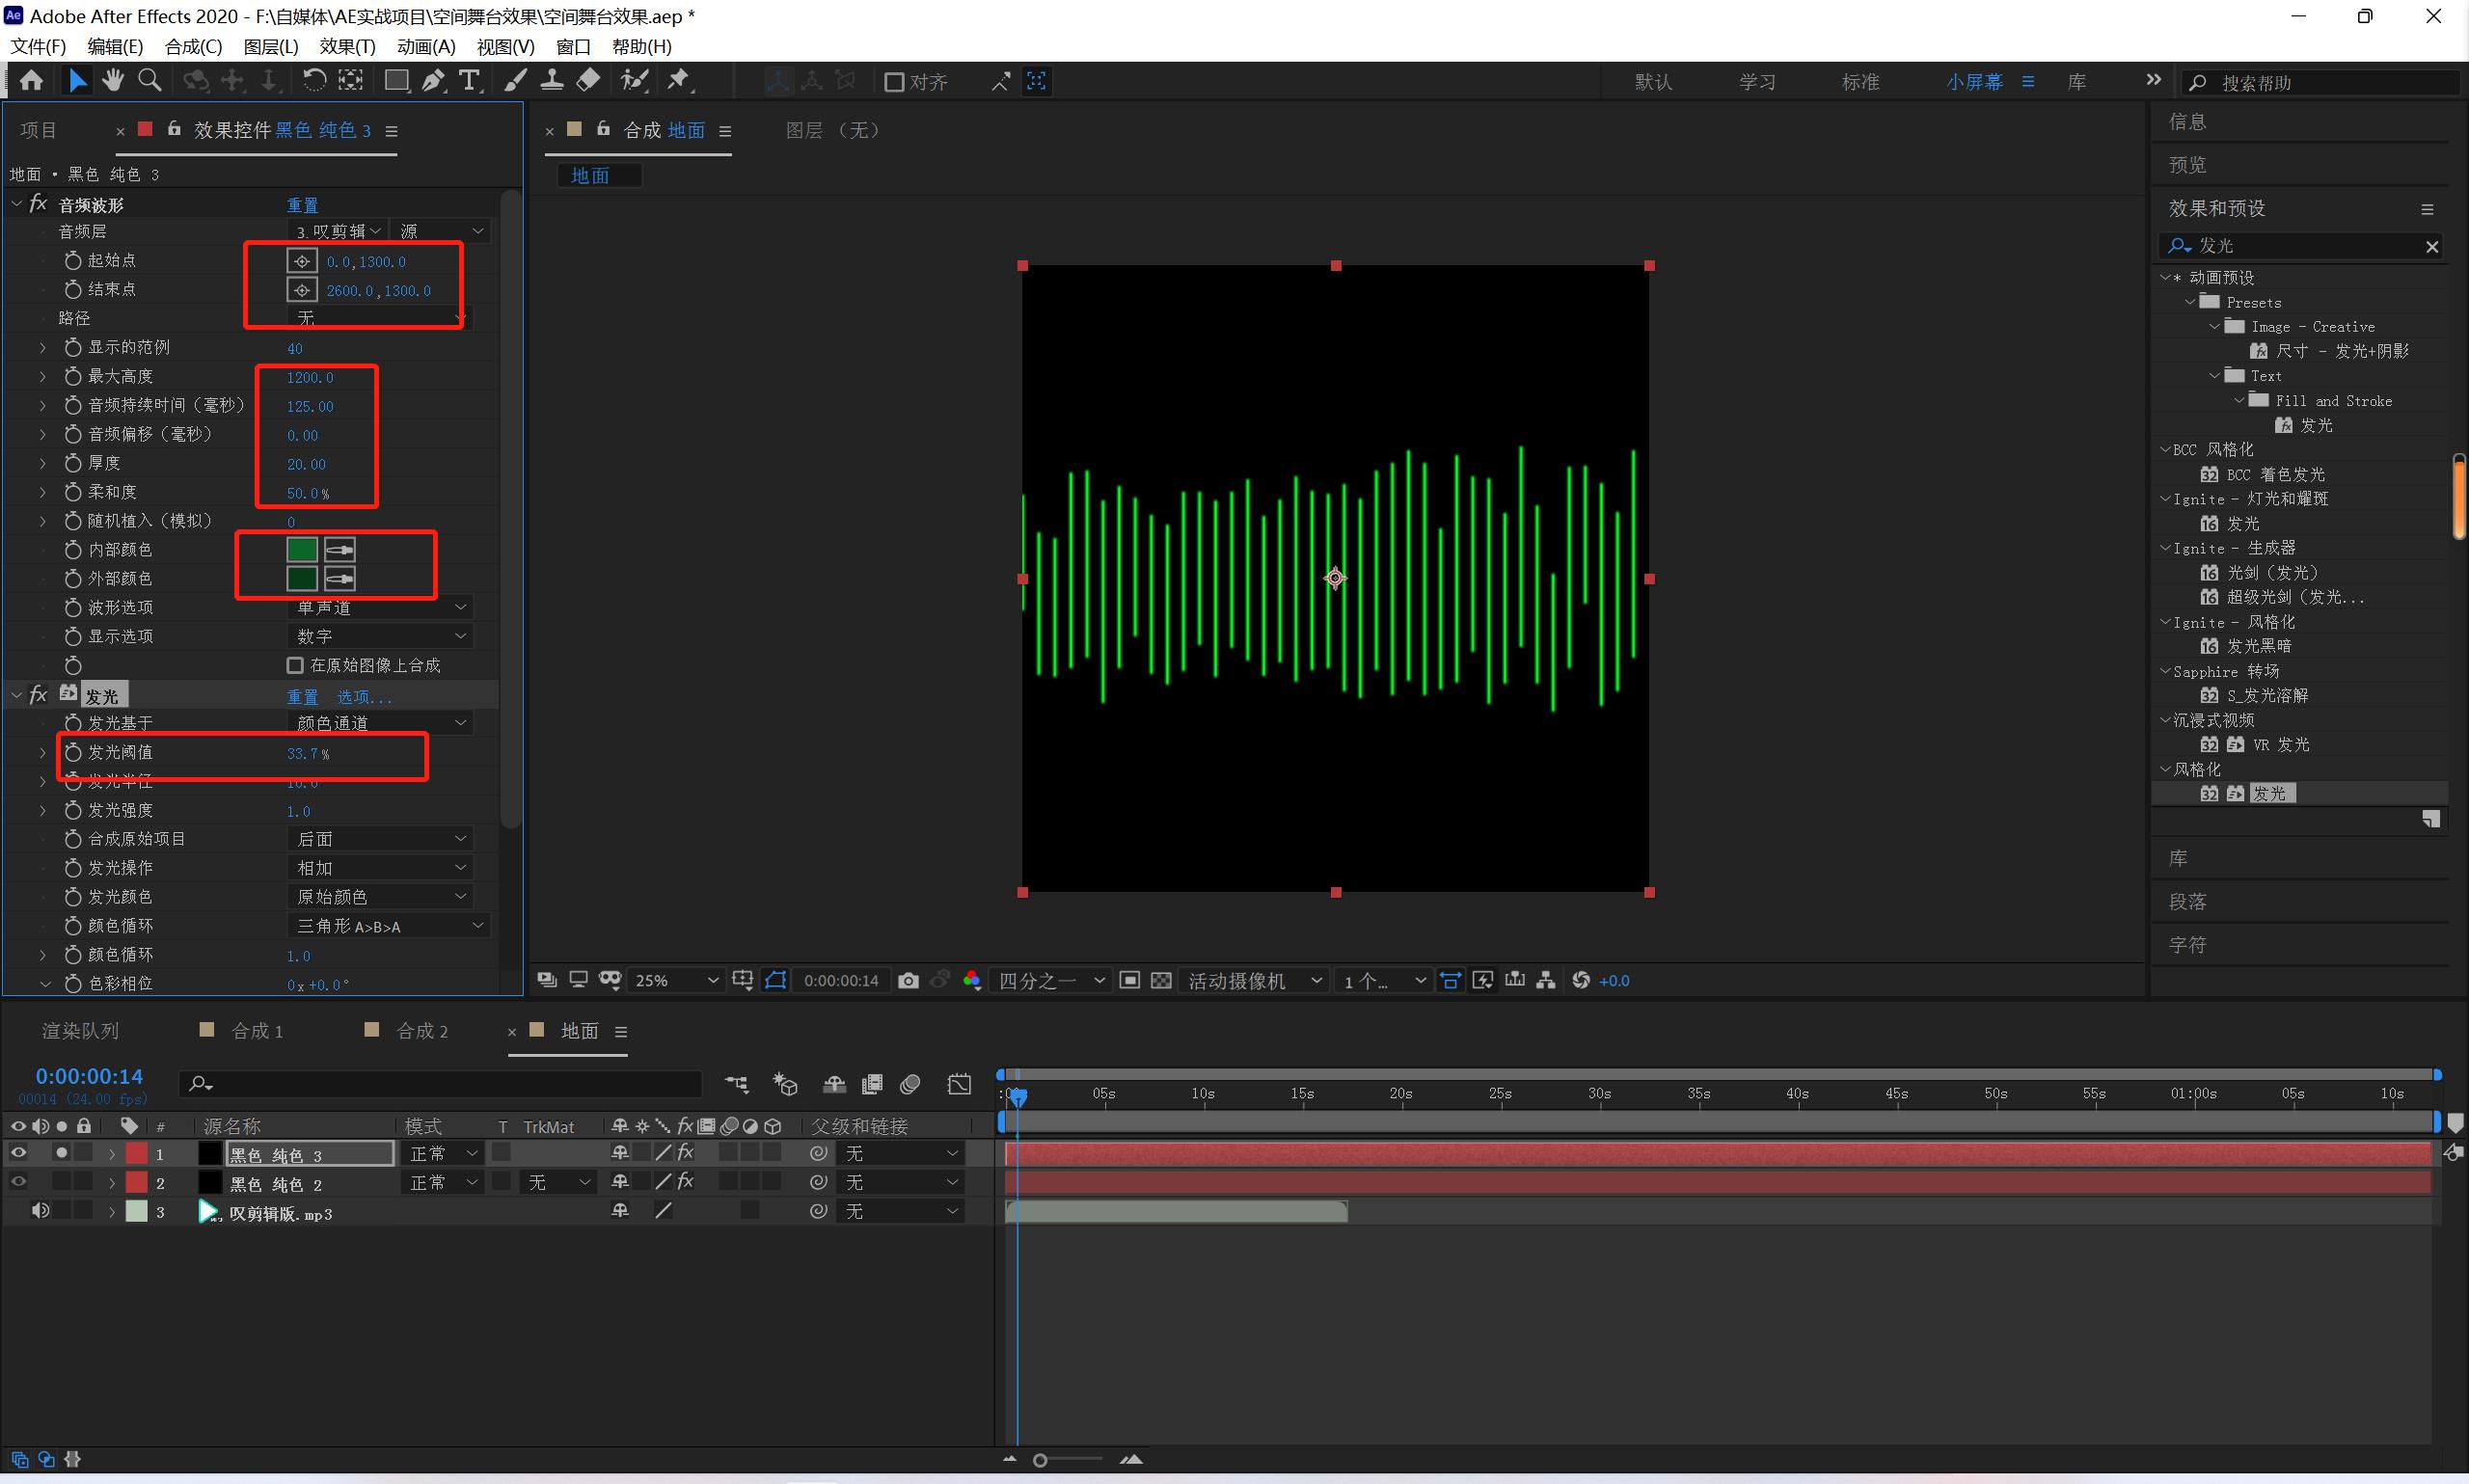Click the timeline zoom slider handle

pos(1040,1460)
